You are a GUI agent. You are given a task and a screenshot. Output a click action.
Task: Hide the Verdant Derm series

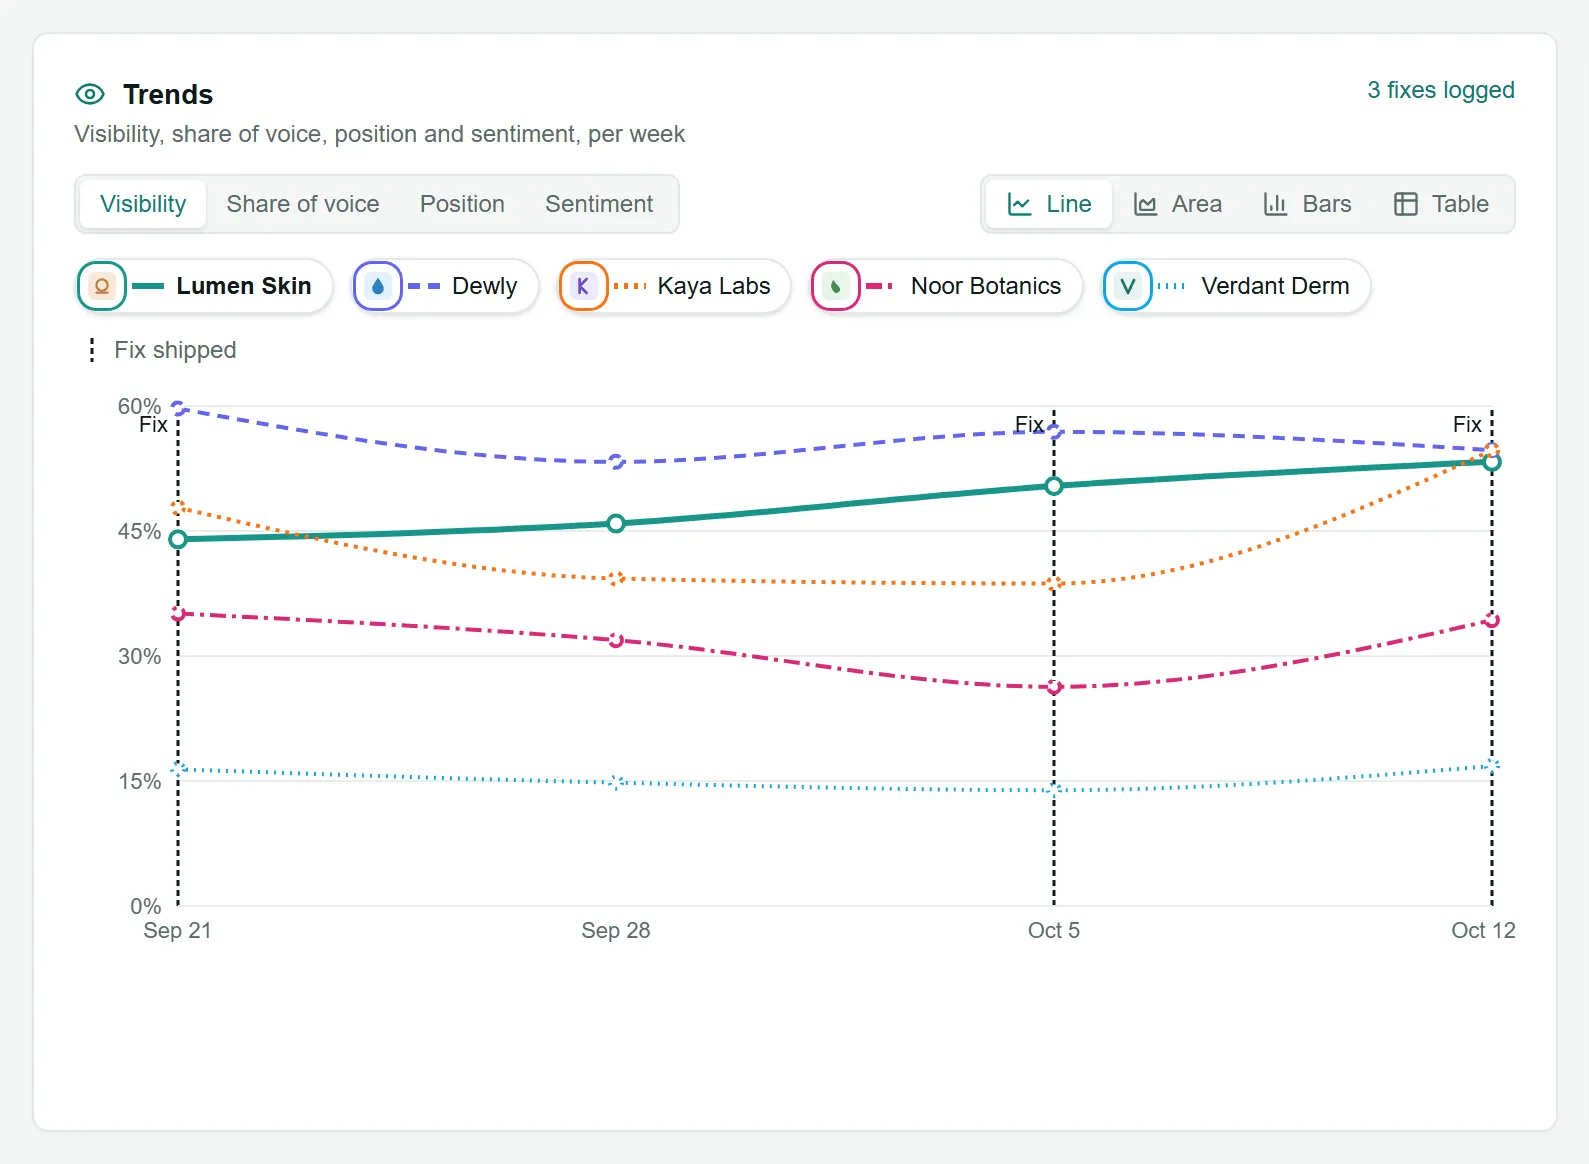point(1236,286)
